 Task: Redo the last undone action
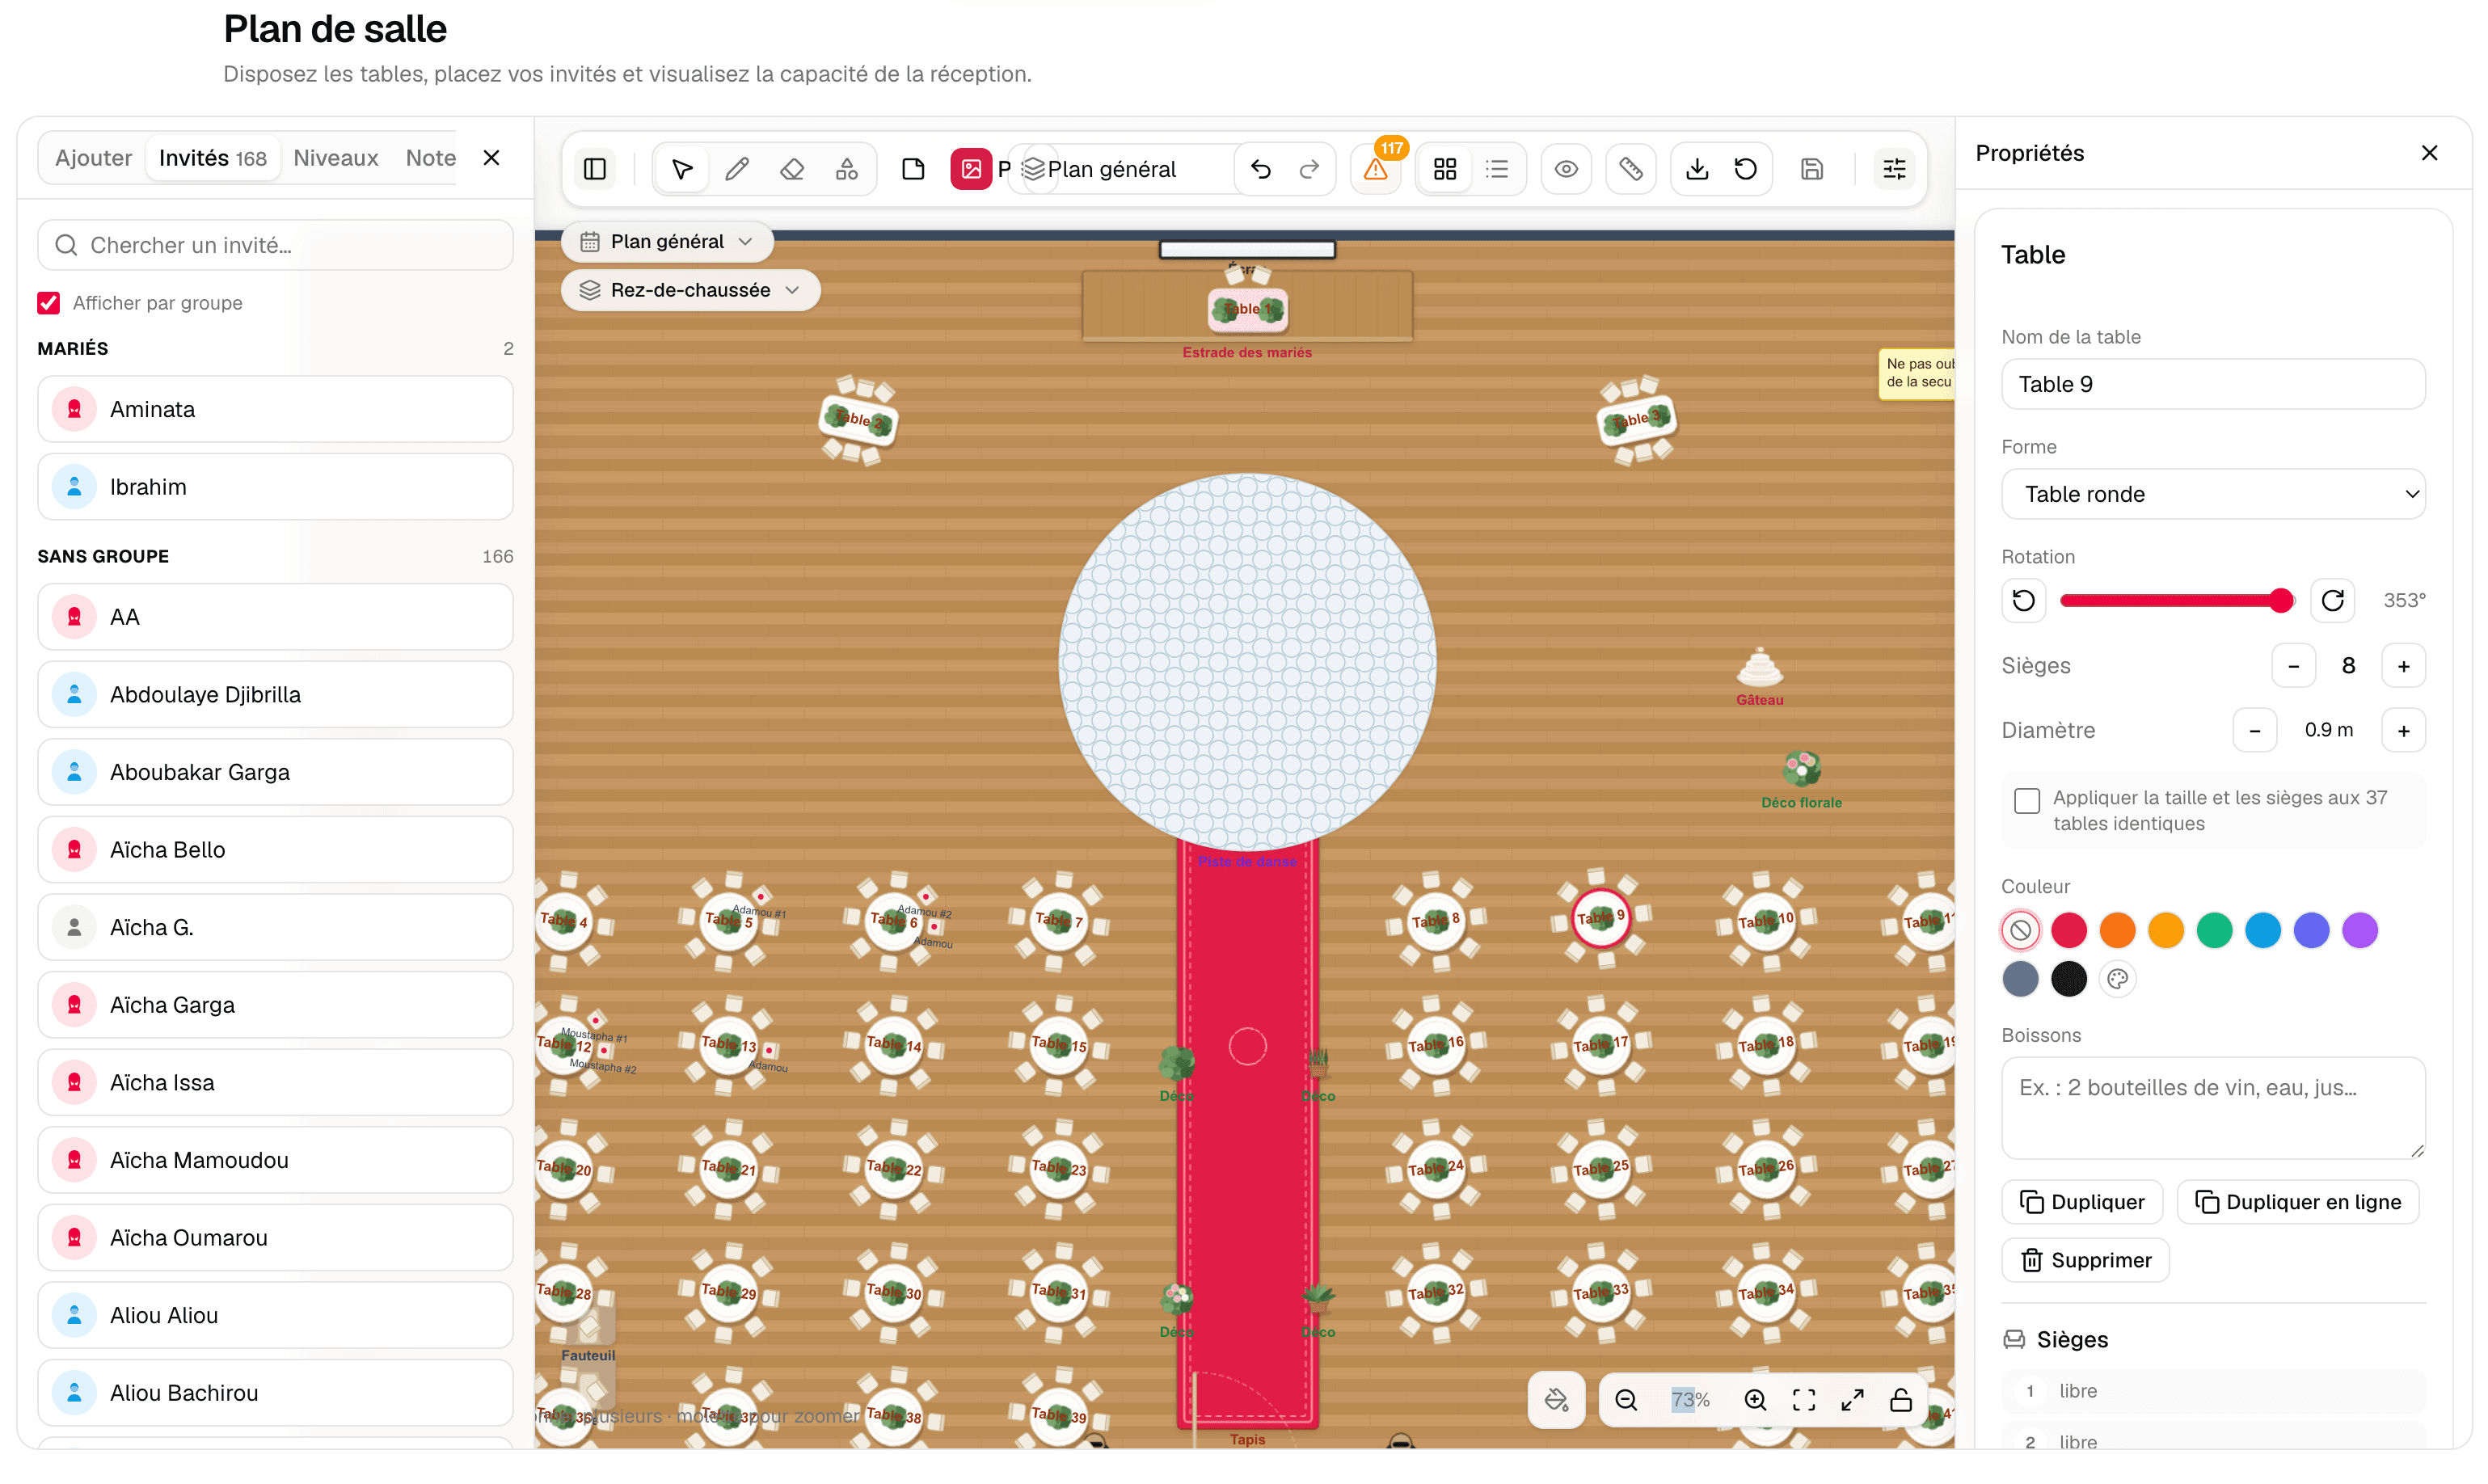(1309, 169)
